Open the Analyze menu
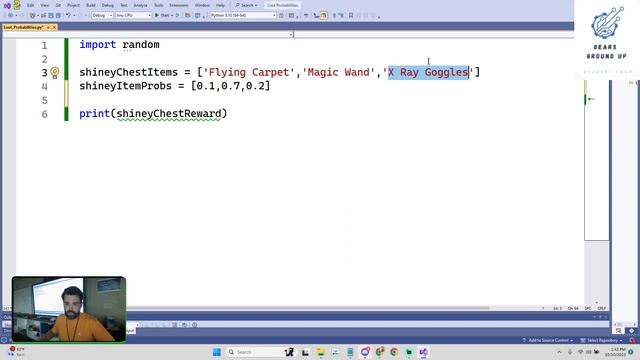Viewport: 640px width, 360px height. coord(140,5)
